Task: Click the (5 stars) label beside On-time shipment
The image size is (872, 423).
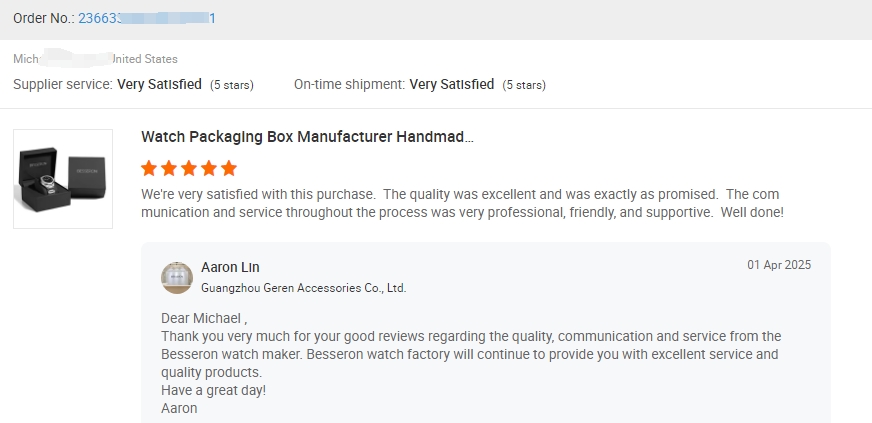Action: (x=524, y=85)
